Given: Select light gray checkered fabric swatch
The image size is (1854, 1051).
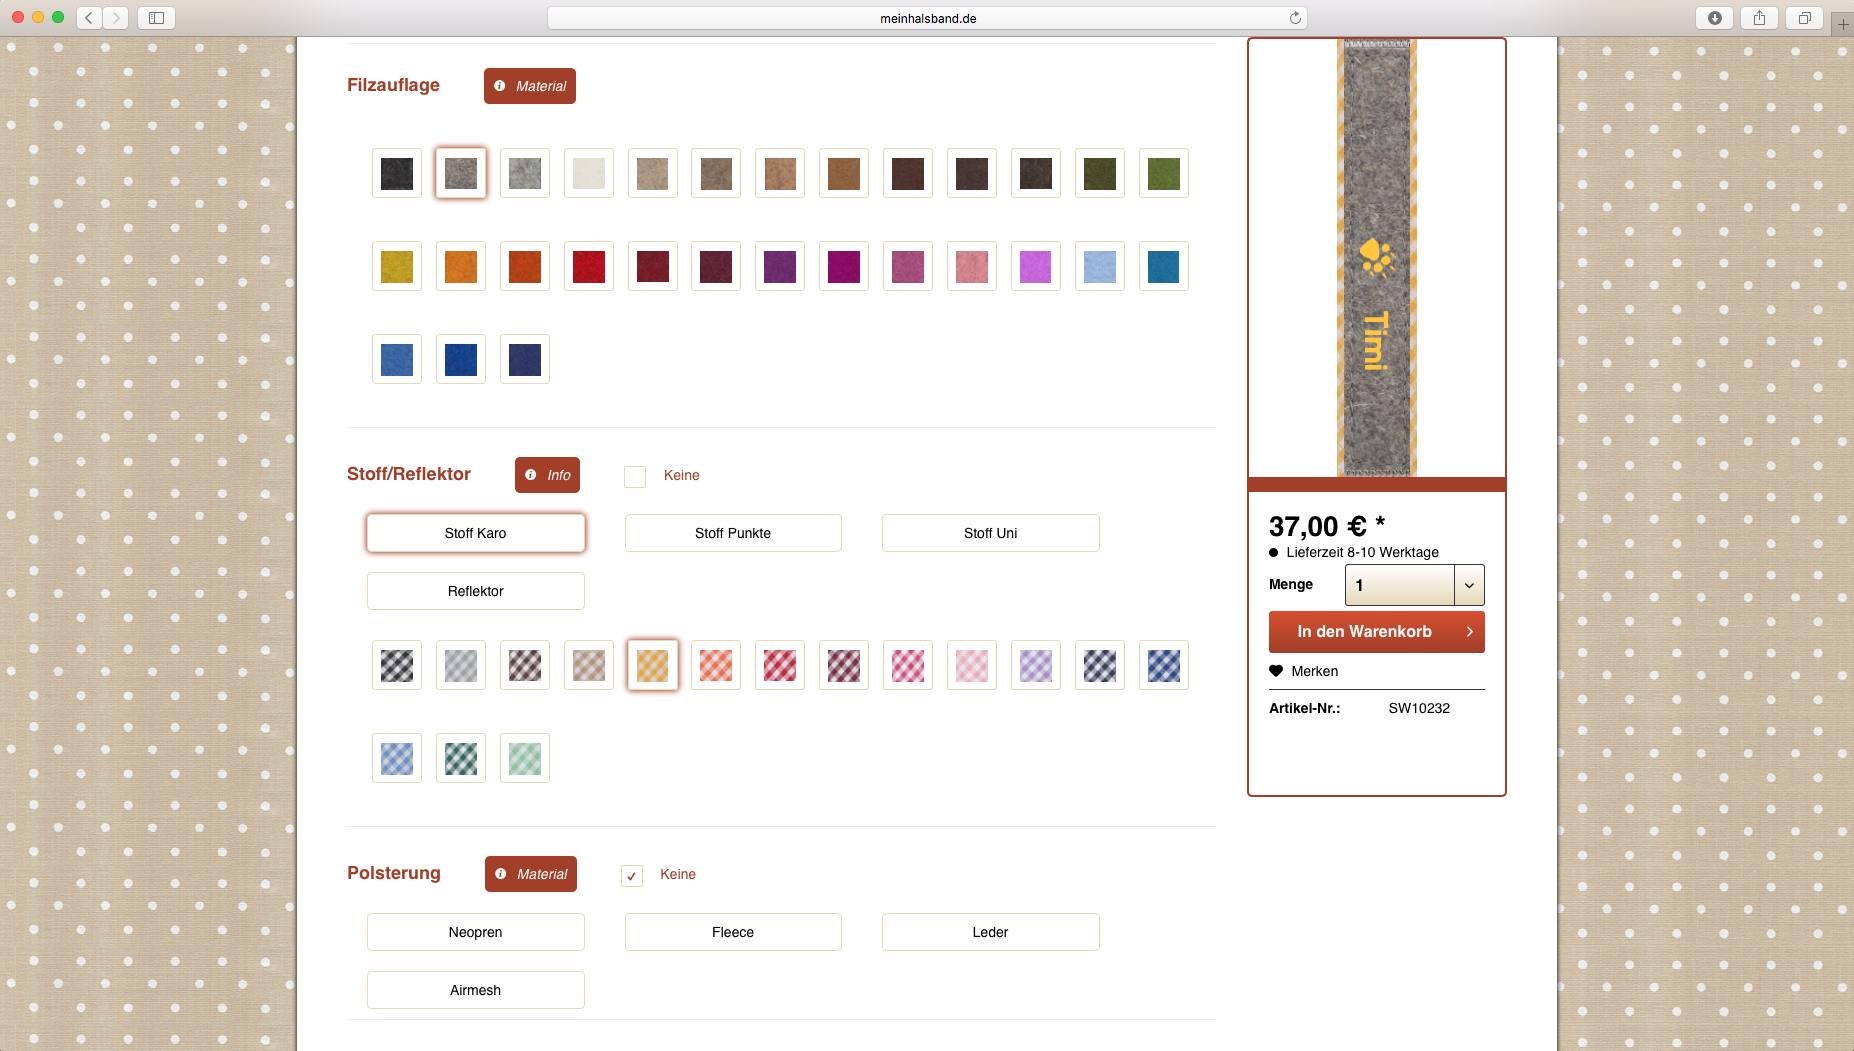Looking at the screenshot, I should (x=461, y=665).
